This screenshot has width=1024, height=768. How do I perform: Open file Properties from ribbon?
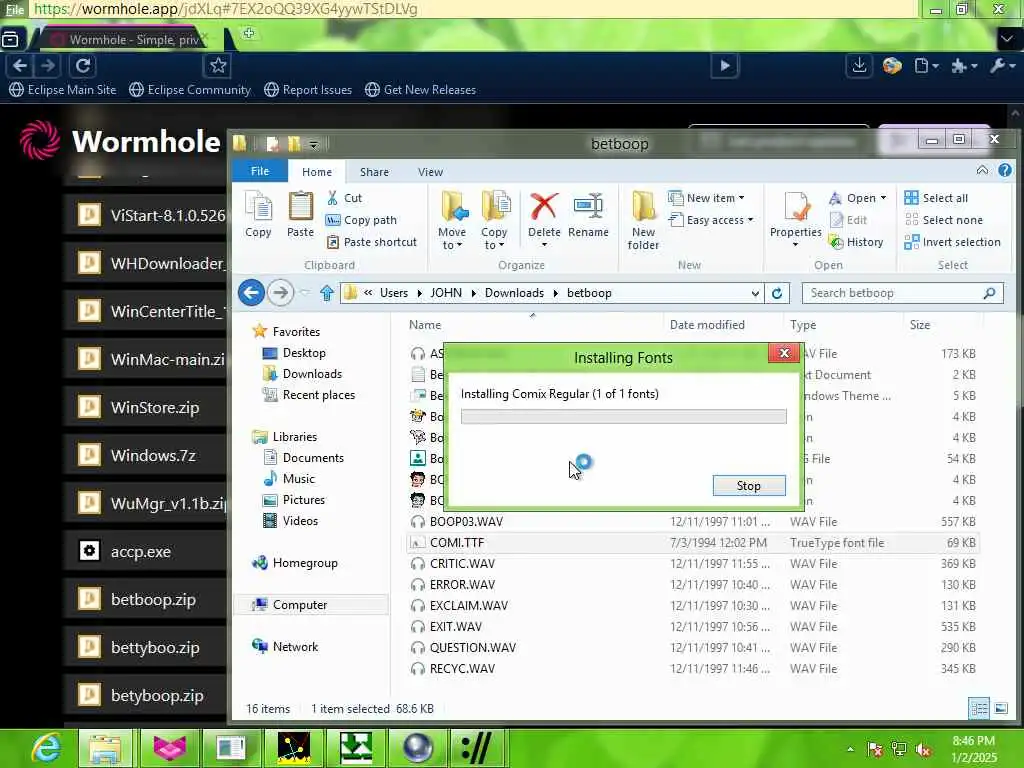[x=795, y=220]
